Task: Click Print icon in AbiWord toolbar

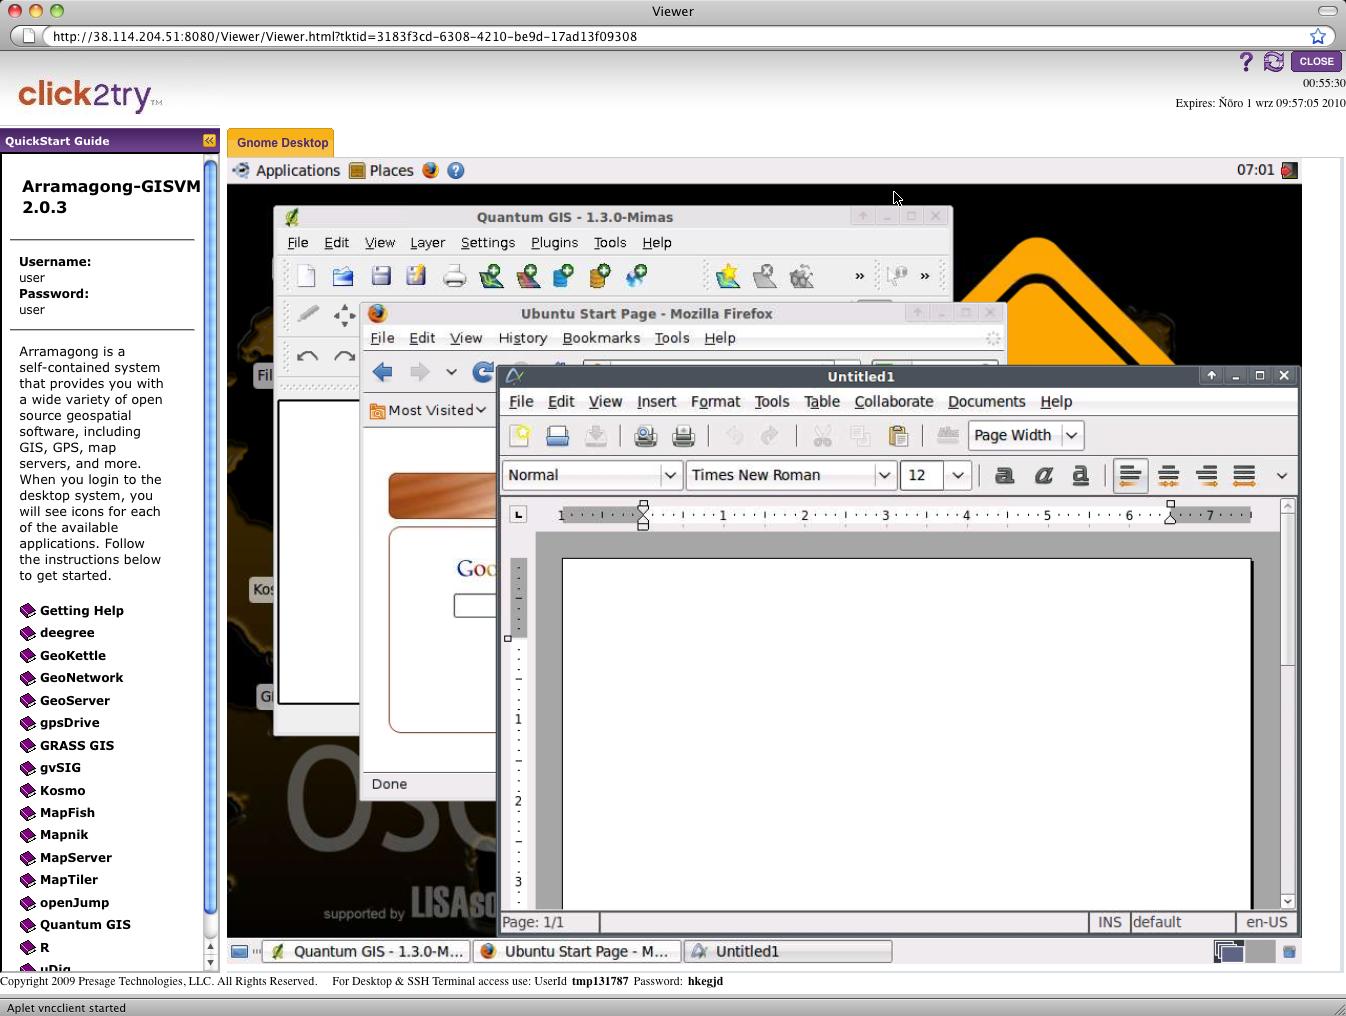Action: (x=683, y=436)
